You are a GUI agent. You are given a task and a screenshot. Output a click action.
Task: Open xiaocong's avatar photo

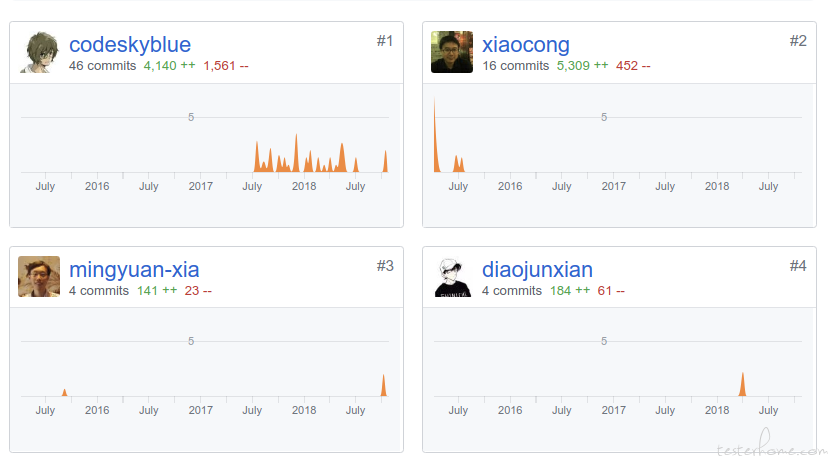point(452,52)
